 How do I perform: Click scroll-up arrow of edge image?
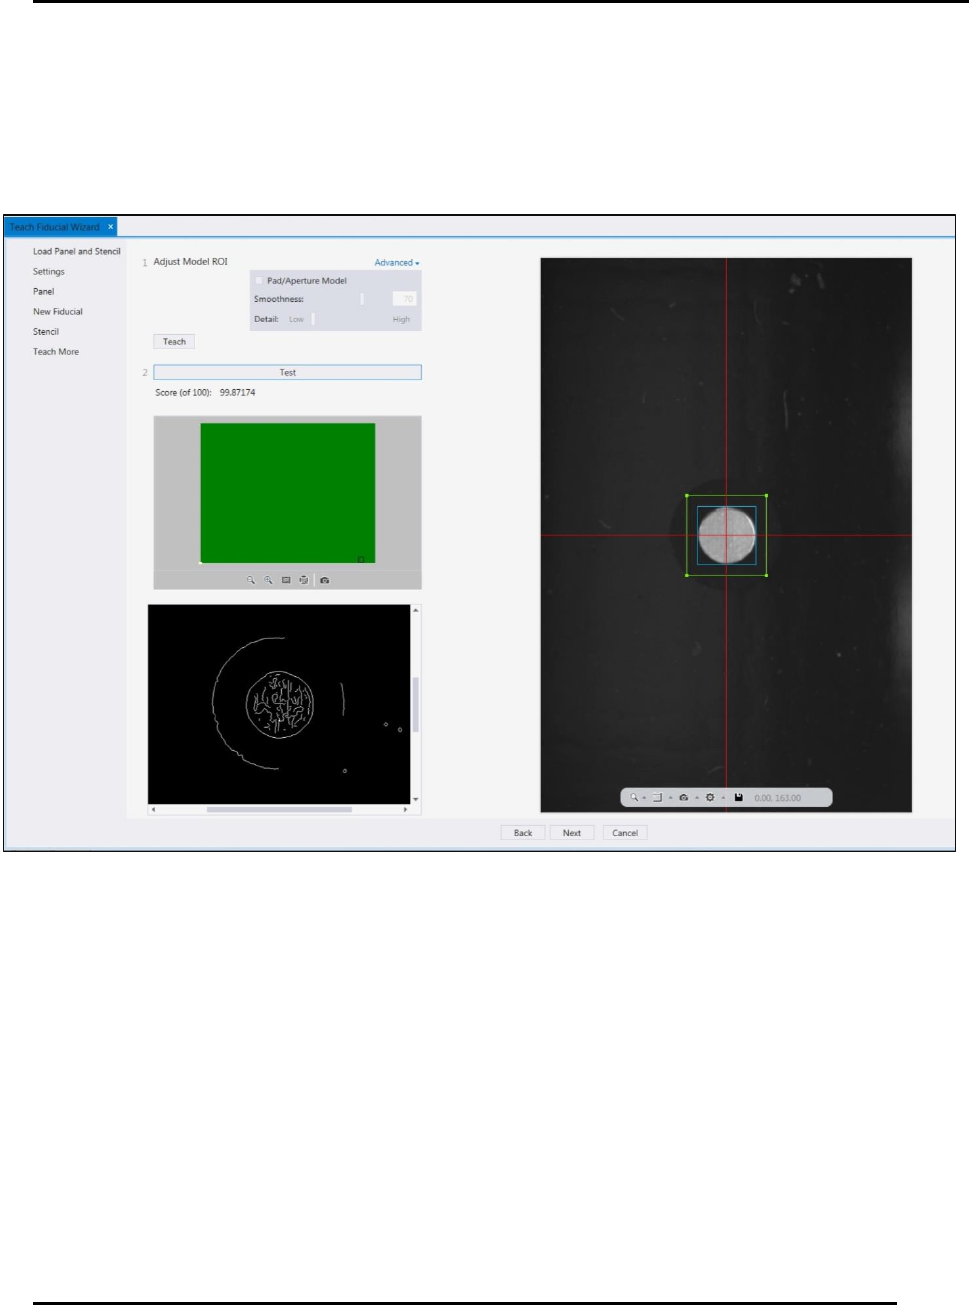(x=415, y=609)
